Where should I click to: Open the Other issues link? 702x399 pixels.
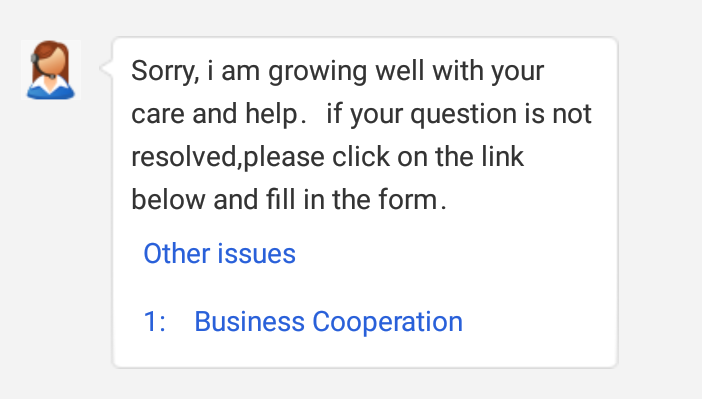(x=219, y=254)
